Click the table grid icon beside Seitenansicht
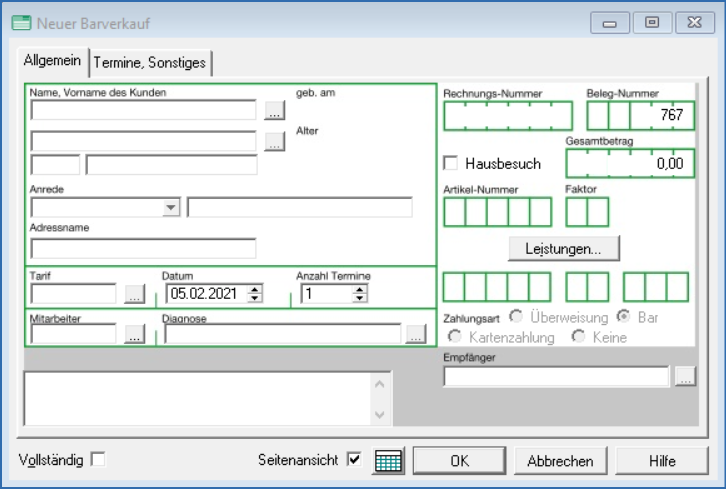 [x=388, y=461]
